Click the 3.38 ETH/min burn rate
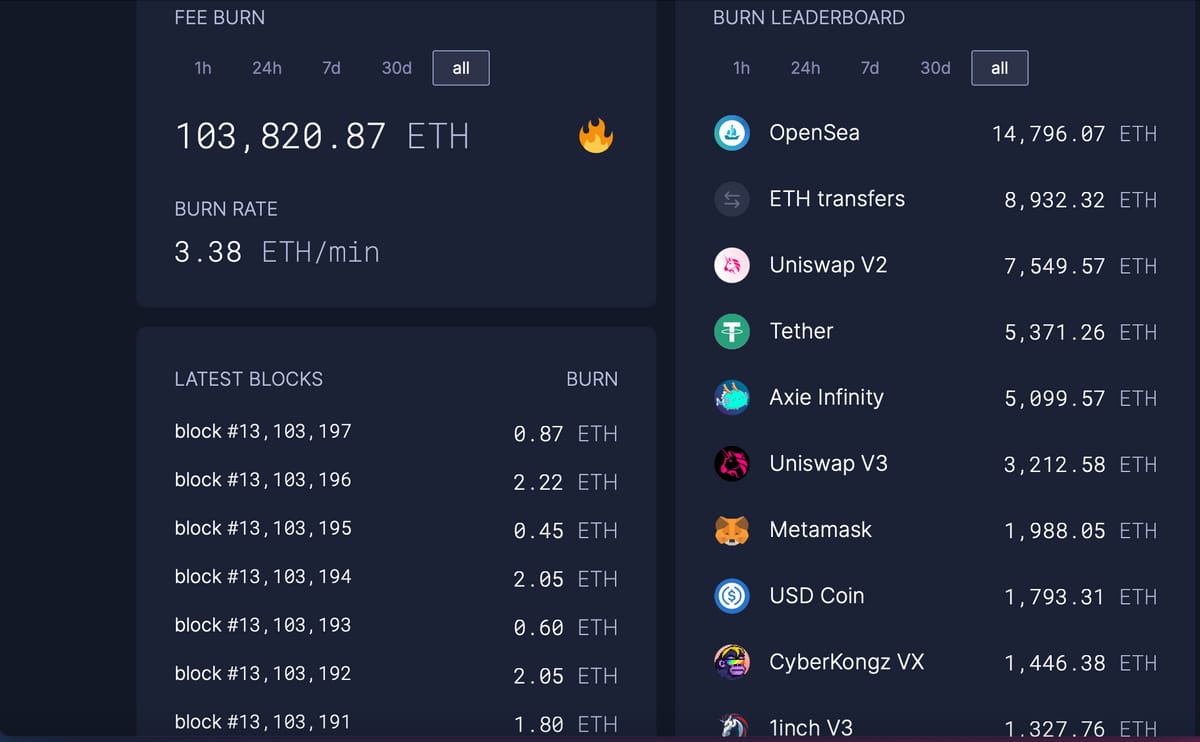The width and height of the screenshot is (1200, 742). [277, 252]
